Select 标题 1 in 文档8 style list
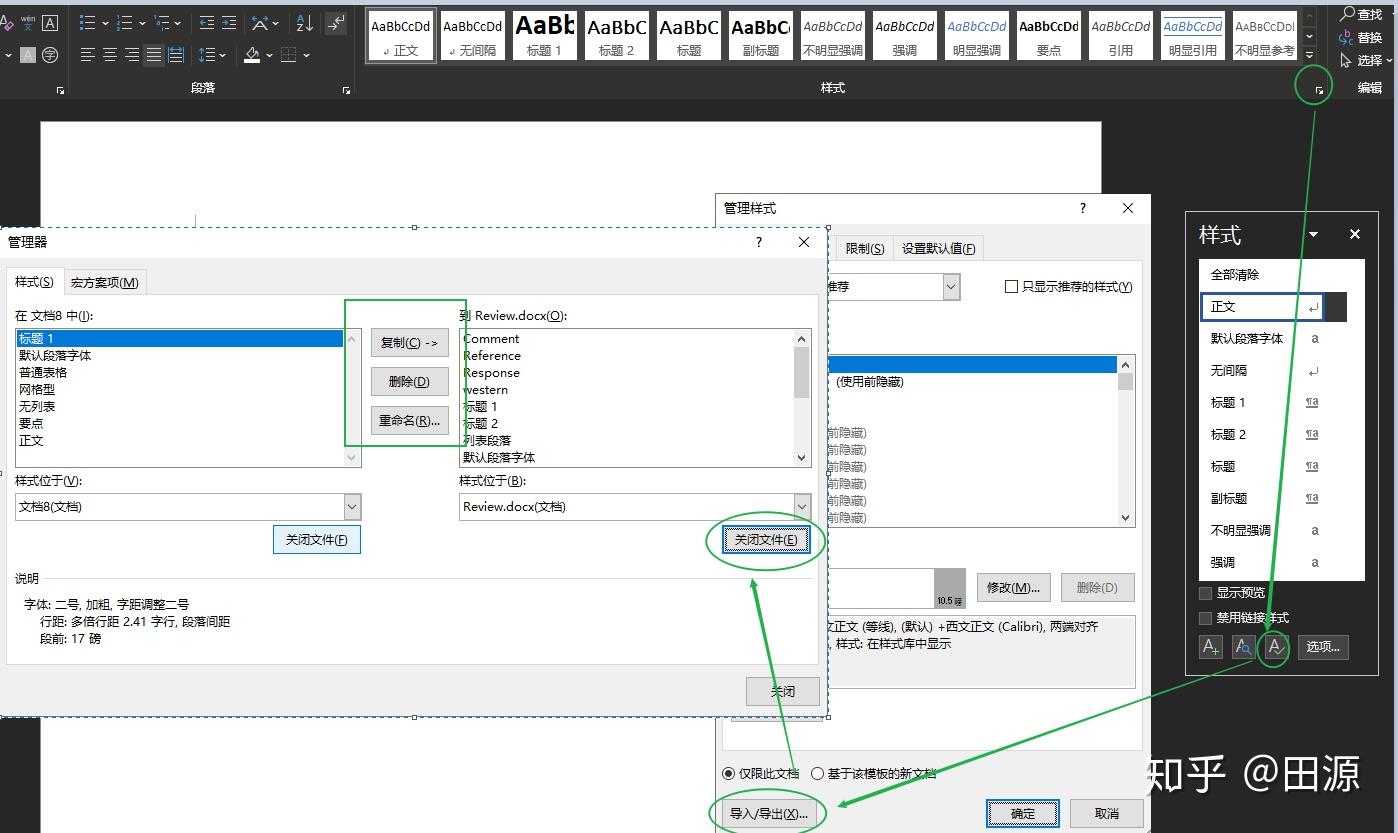This screenshot has width=1398, height=833. pyautogui.click(x=180, y=339)
